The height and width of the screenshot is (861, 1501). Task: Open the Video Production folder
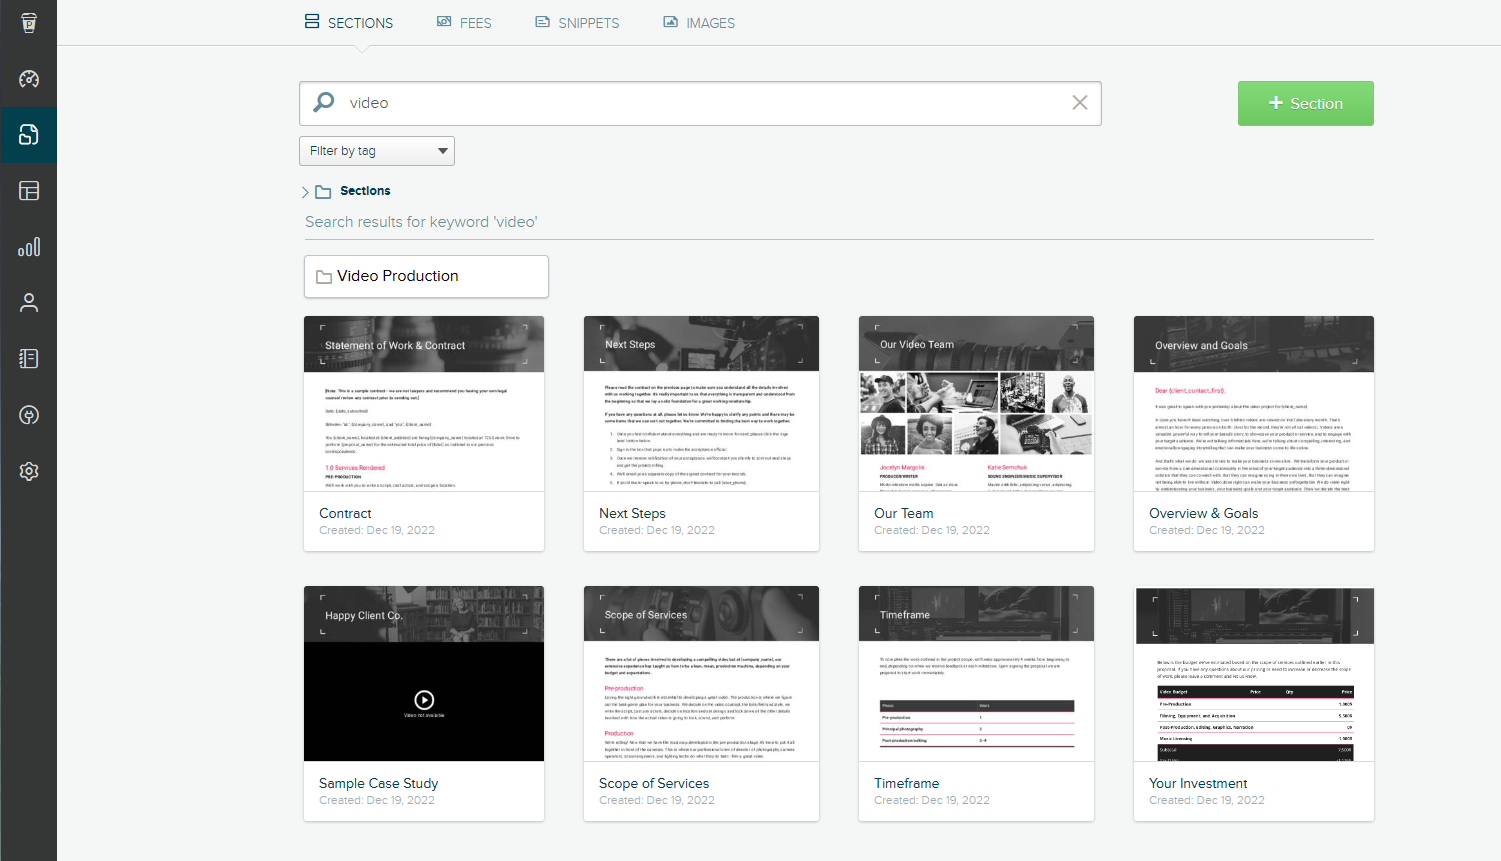[x=425, y=276]
